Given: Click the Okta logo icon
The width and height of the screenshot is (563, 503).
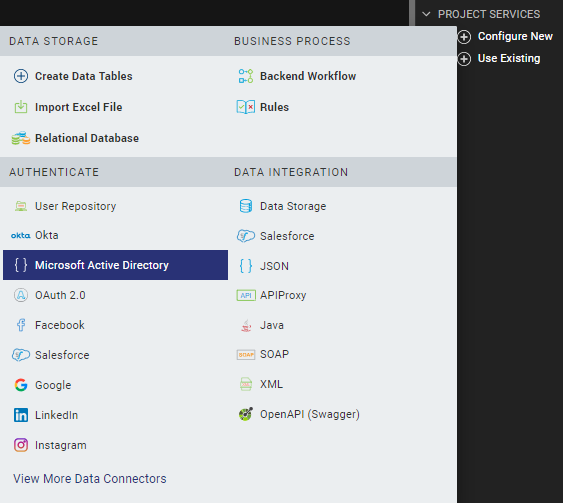Looking at the screenshot, I should [20, 236].
